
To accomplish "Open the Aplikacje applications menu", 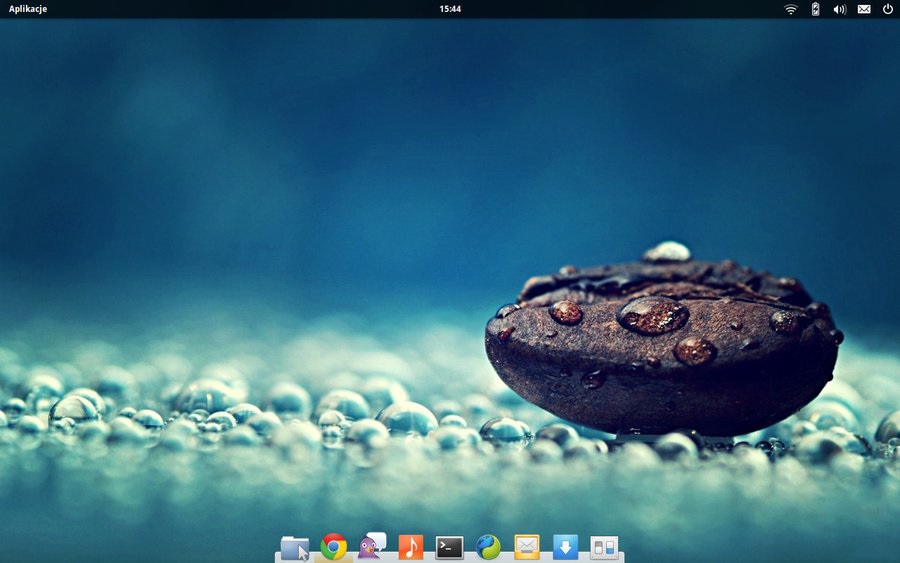I will (x=28, y=9).
